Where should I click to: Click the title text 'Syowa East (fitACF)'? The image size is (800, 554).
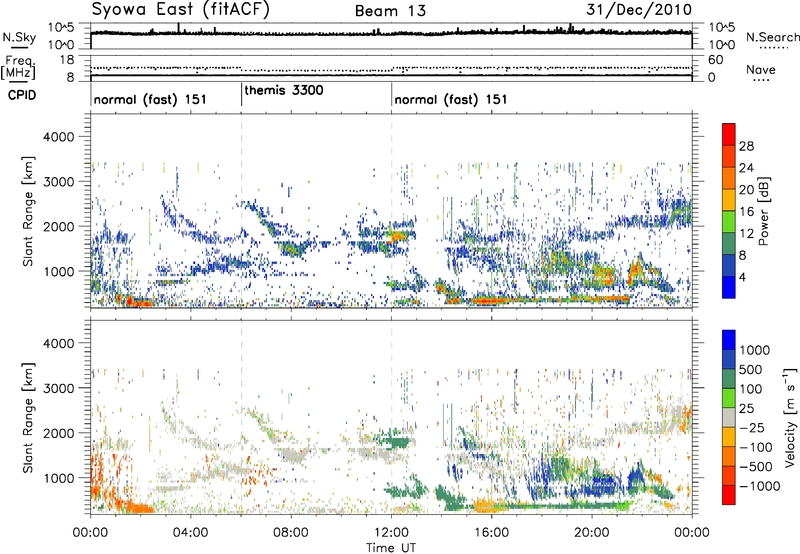point(181,10)
